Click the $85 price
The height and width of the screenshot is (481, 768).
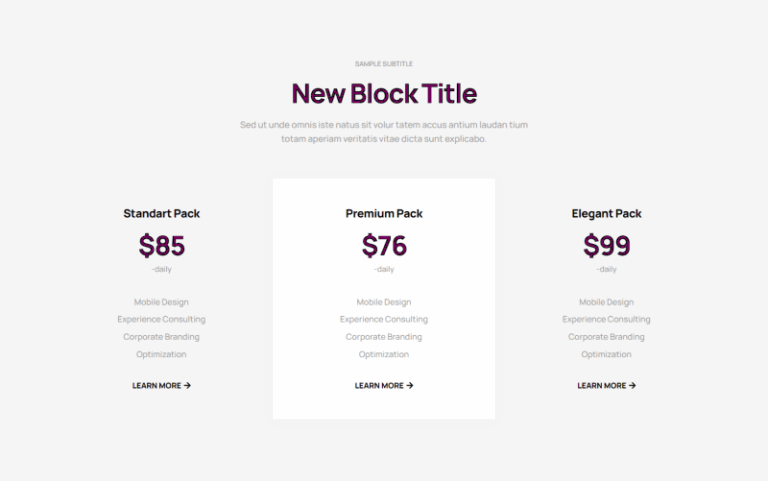[x=162, y=245]
